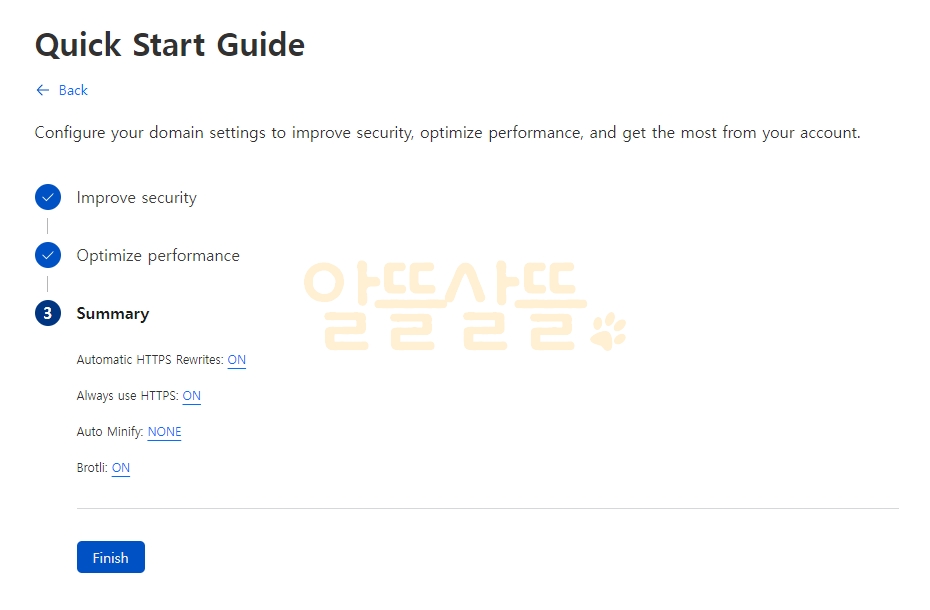
Task: Select the Optimize performance checkmark circle
Action: (x=48, y=255)
